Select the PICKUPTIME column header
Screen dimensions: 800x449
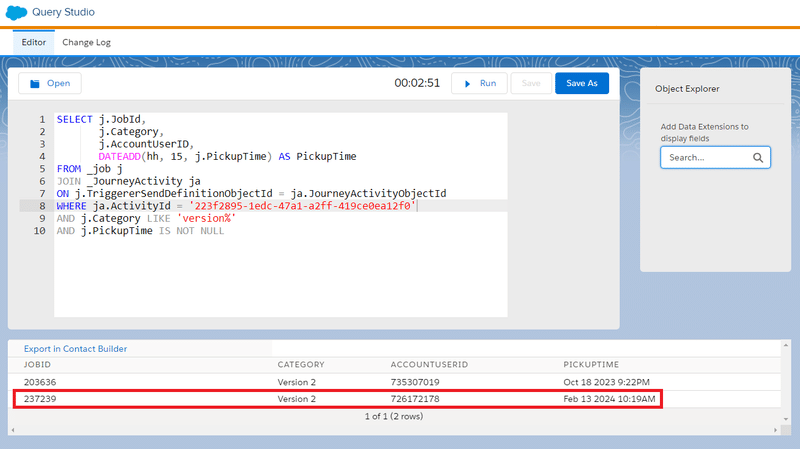point(591,365)
